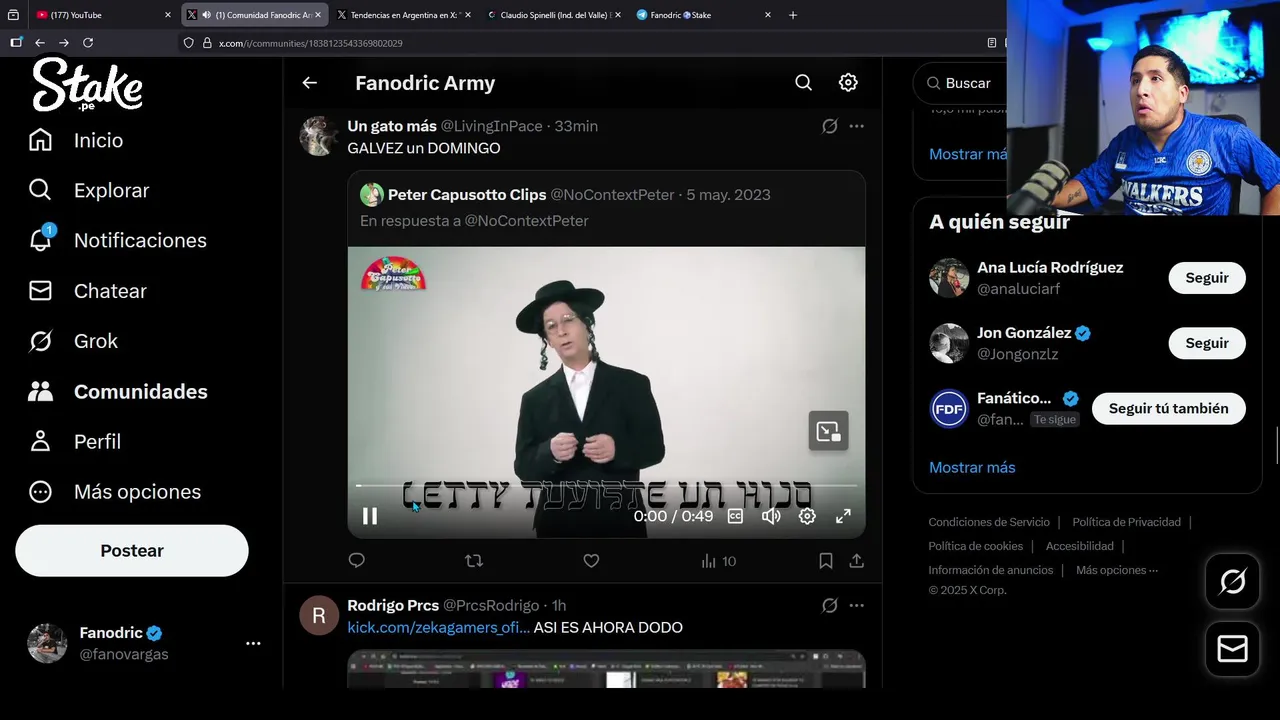Screen dimensions: 1280x720
Task: Open video playback settings gear
Action: point(807,516)
